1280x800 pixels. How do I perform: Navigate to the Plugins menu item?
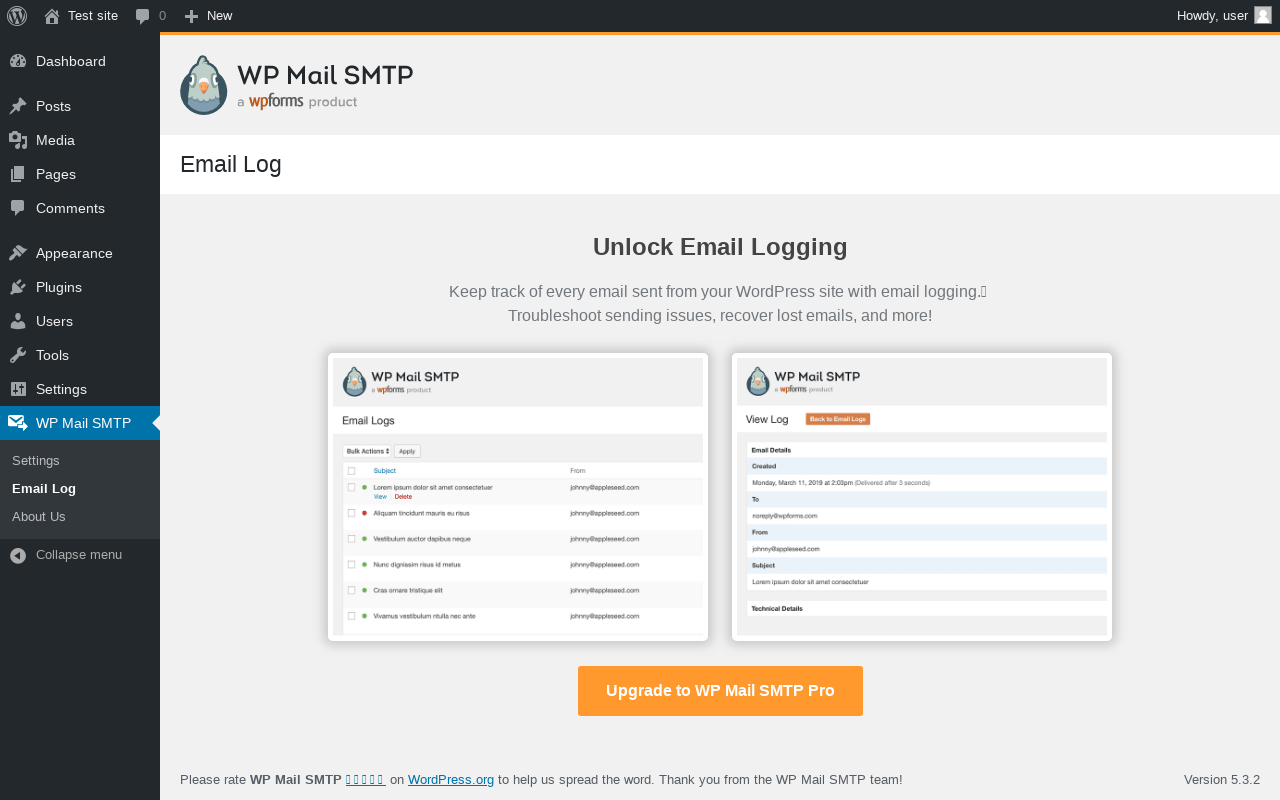coord(80,287)
